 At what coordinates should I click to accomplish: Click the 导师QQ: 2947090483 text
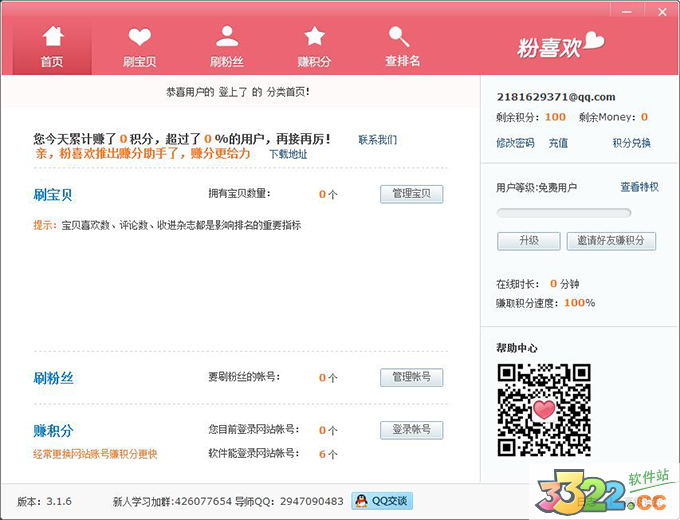(289, 501)
